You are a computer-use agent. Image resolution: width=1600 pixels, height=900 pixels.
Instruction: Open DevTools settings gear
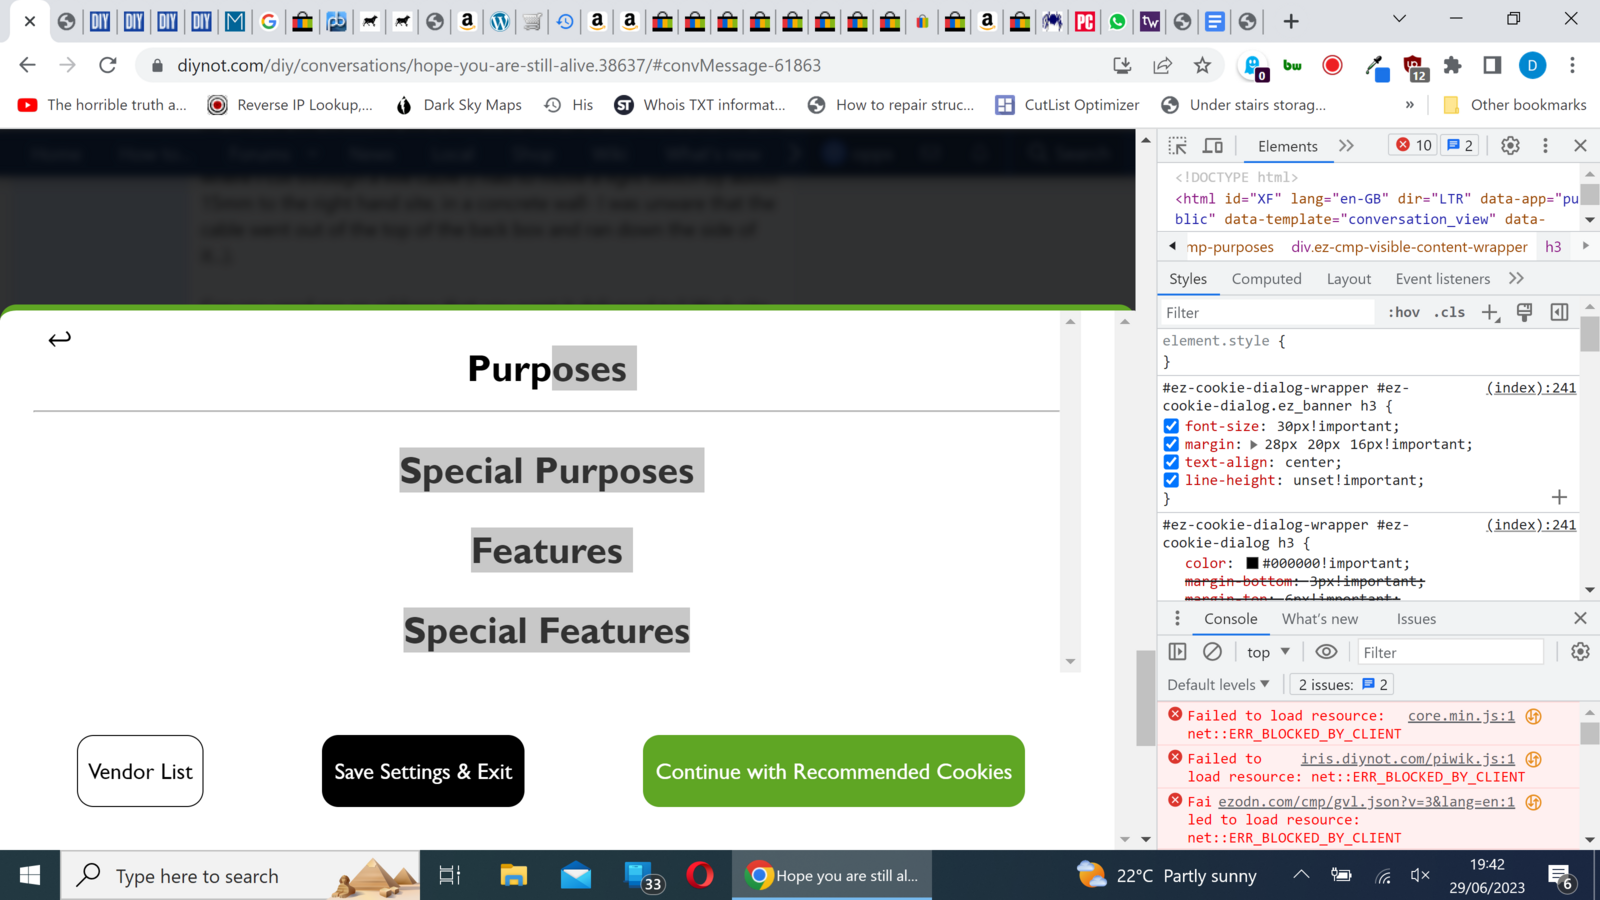click(x=1510, y=146)
